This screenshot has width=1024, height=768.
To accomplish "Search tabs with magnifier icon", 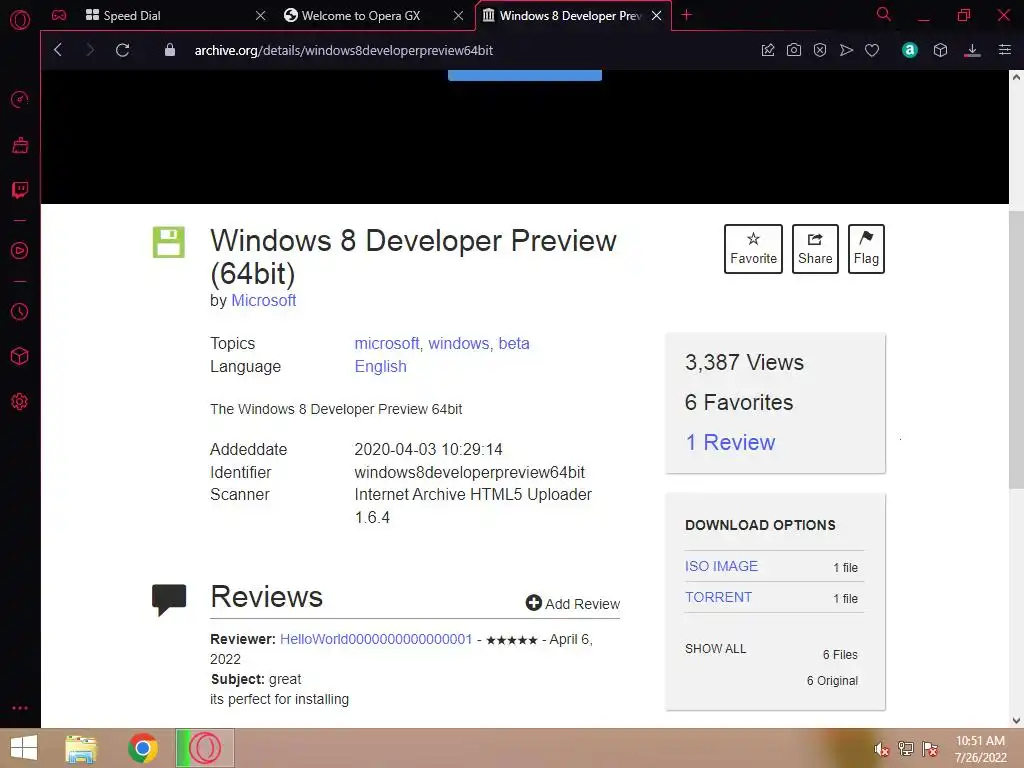I will click(884, 14).
